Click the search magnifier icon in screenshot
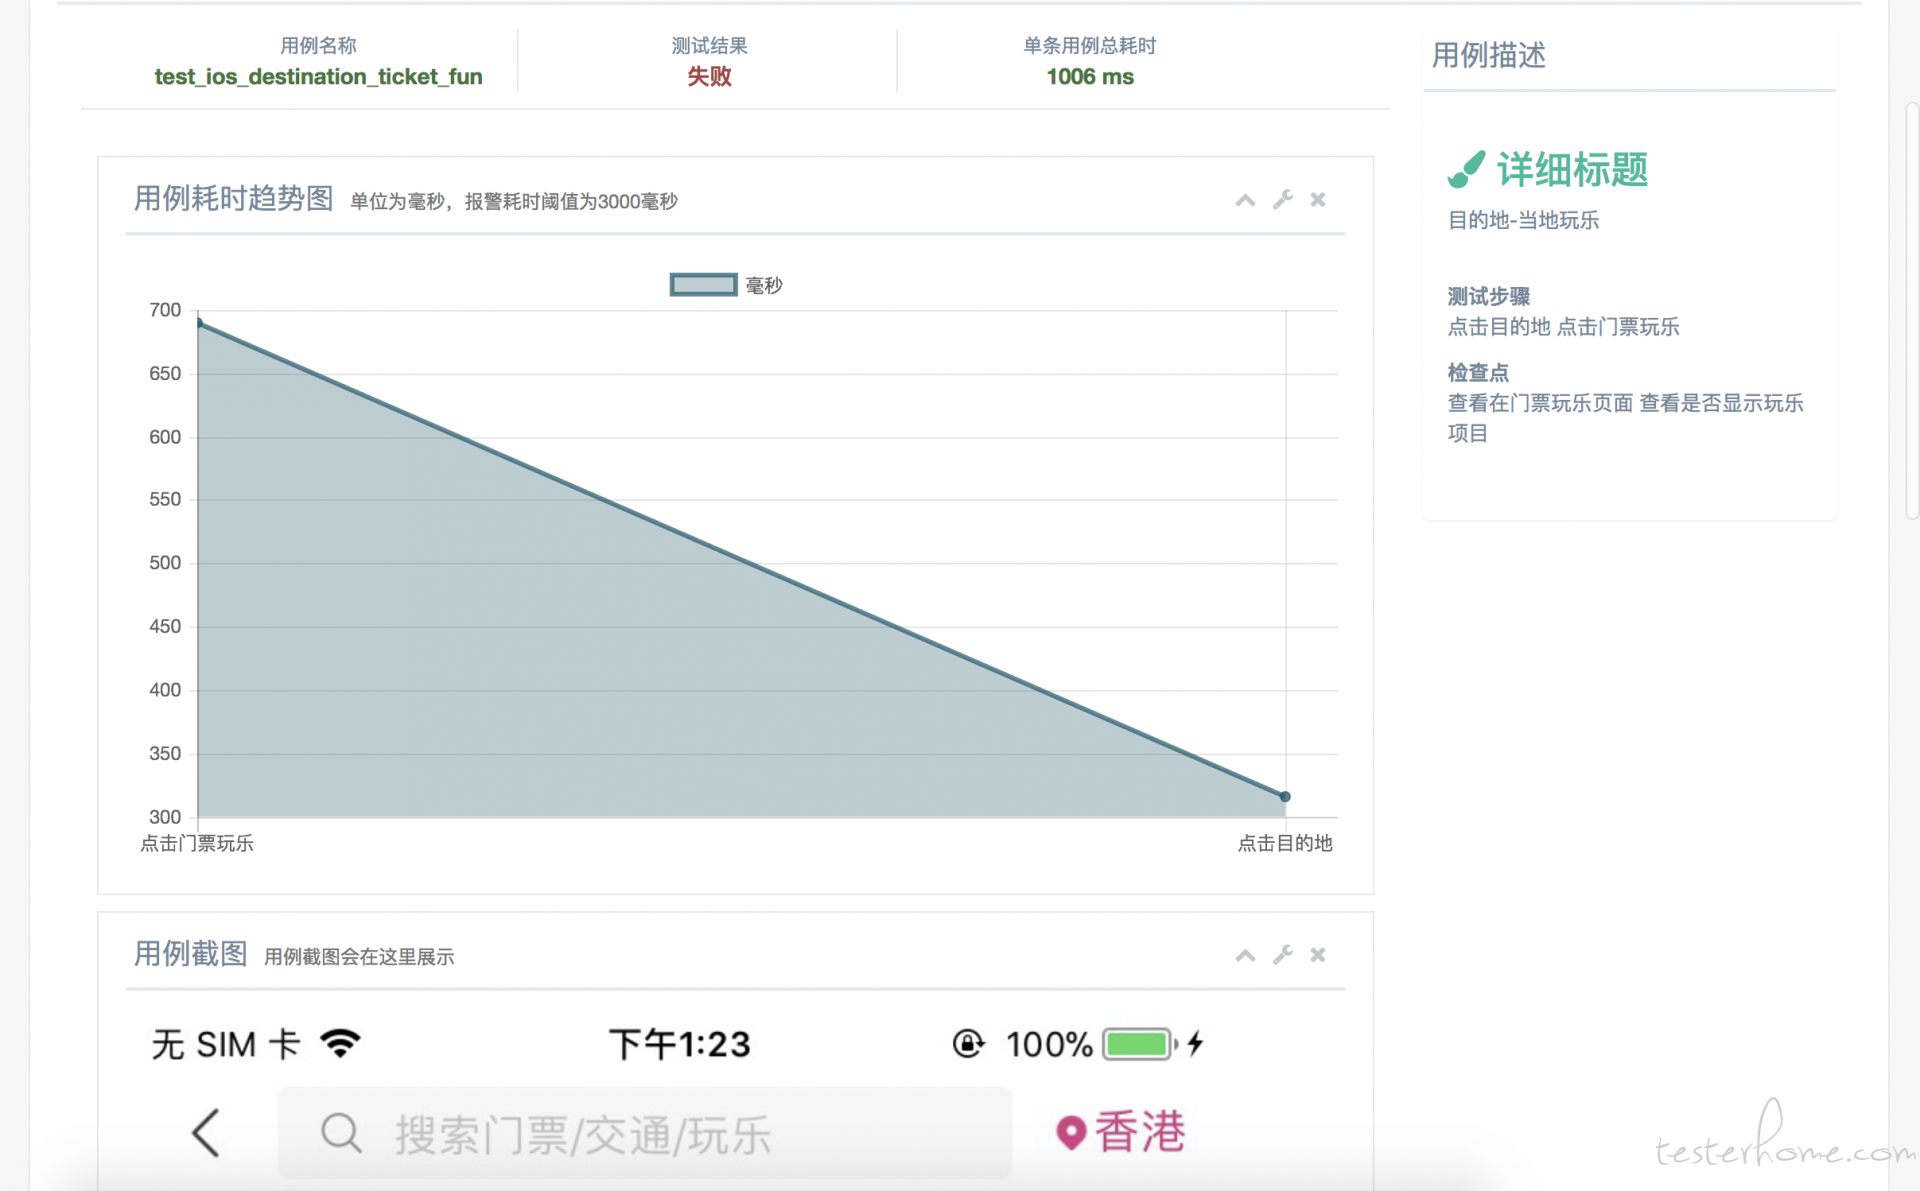The image size is (1920, 1191). coord(341,1134)
